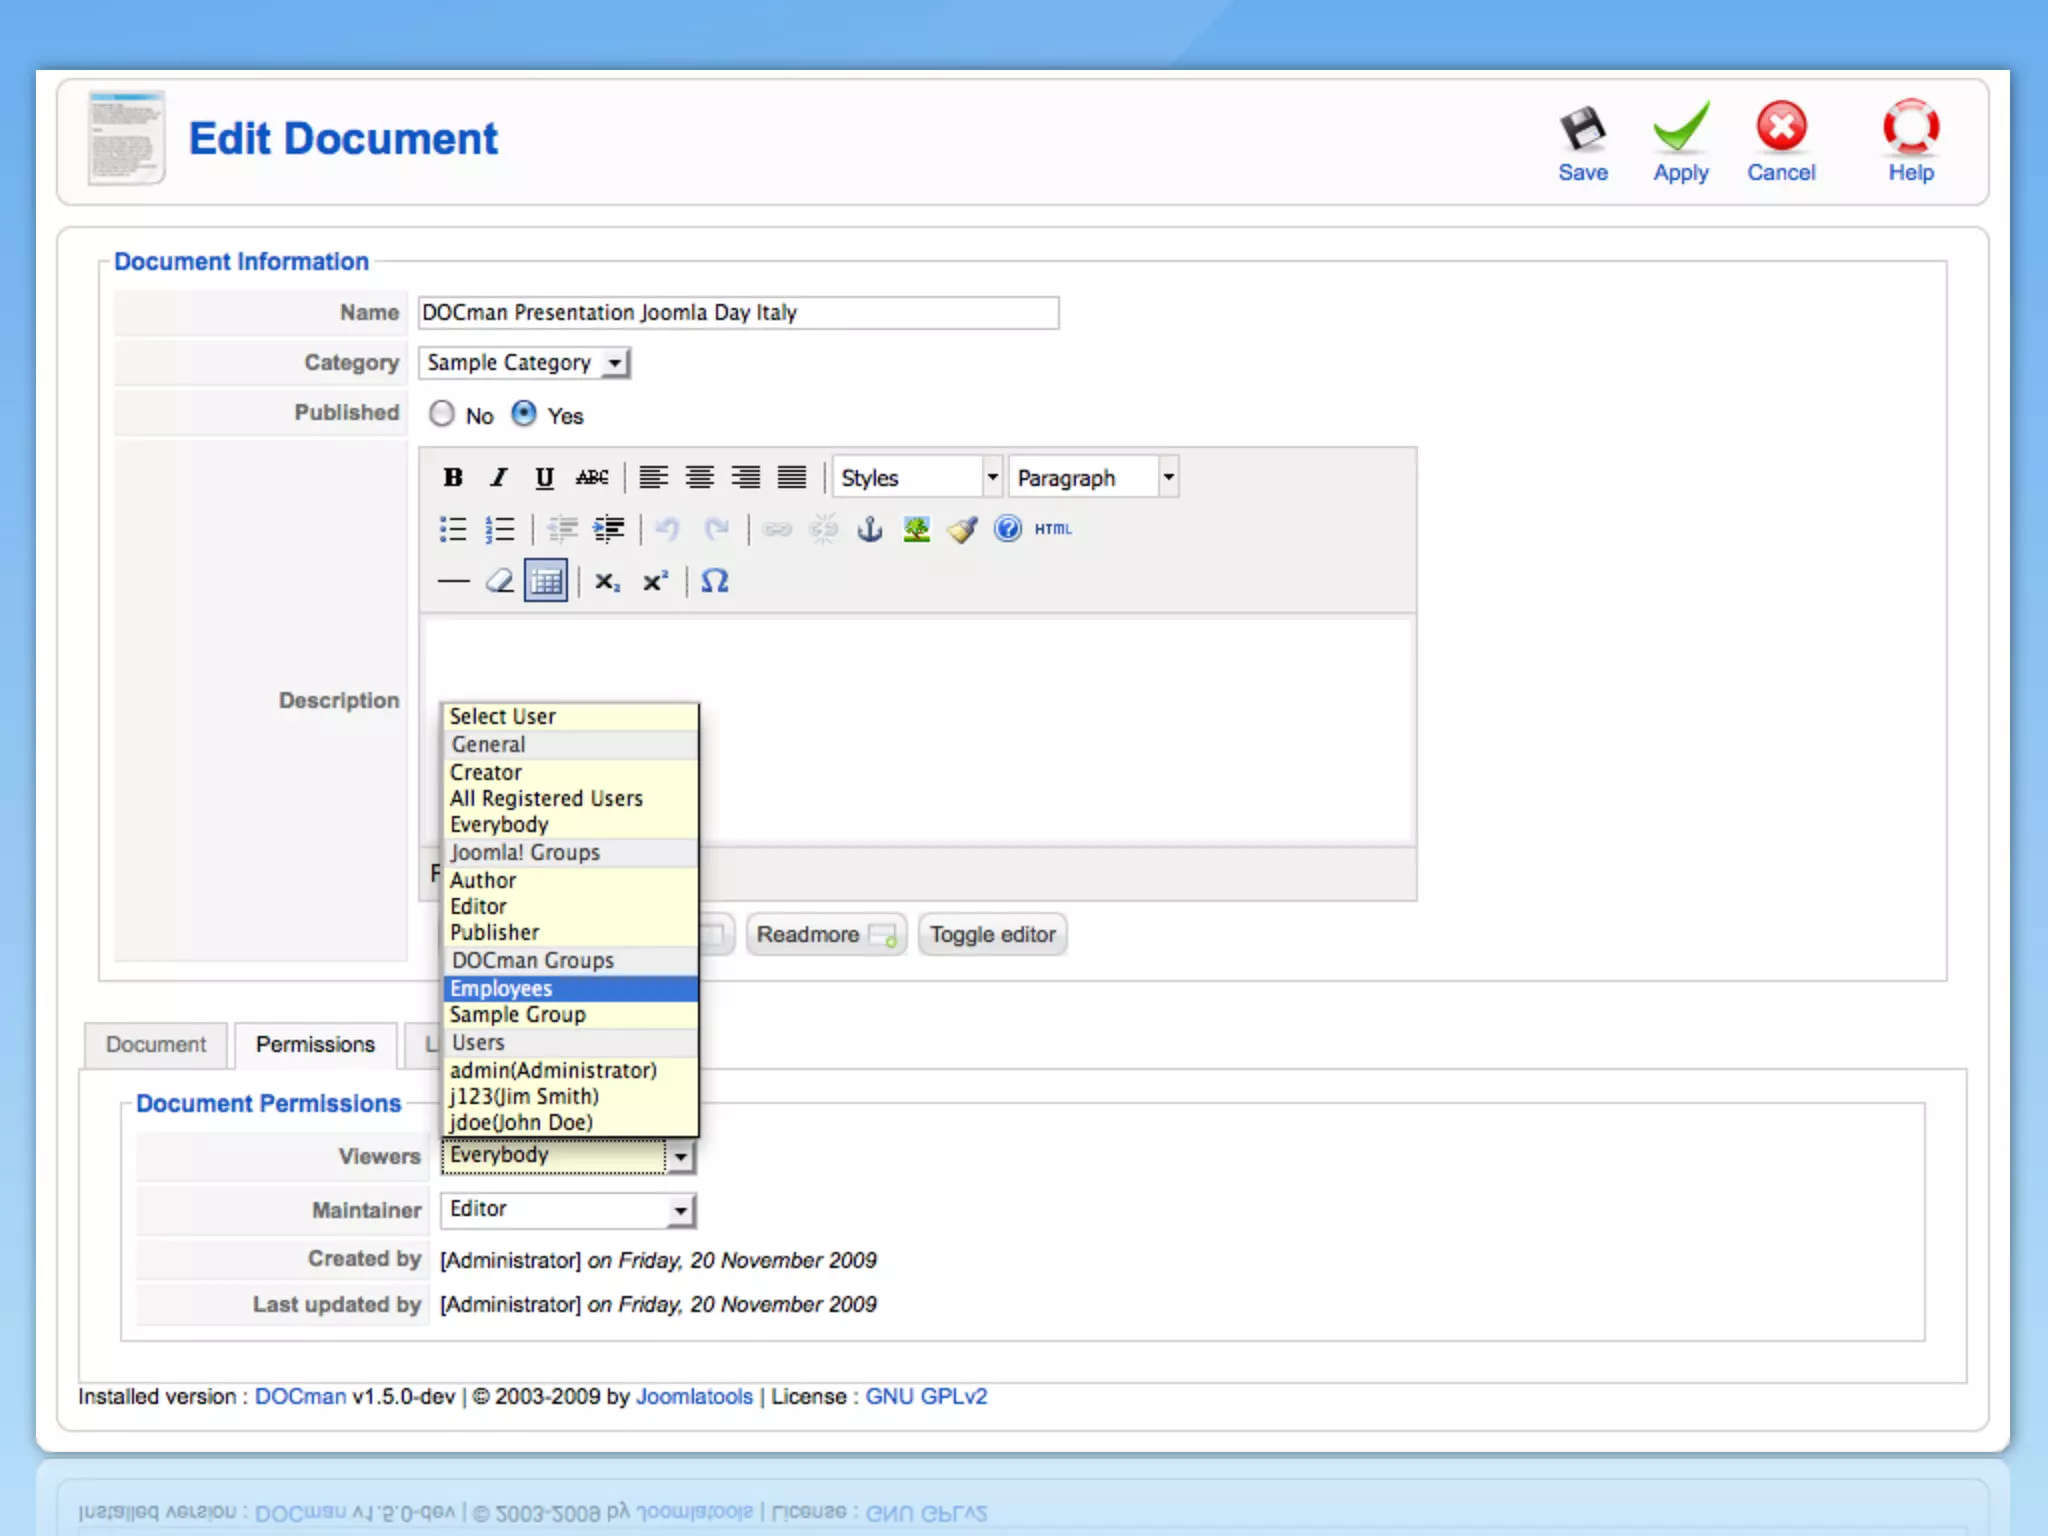Open the HTML source editor button
This screenshot has width=2048, height=1536.
click(1053, 529)
